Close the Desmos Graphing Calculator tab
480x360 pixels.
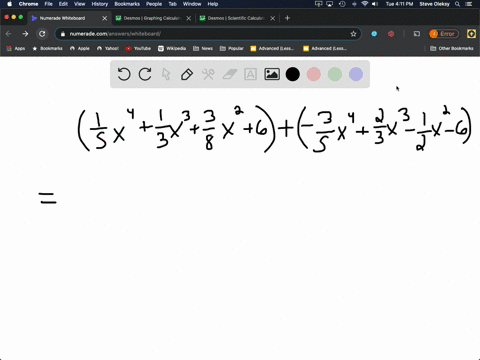pos(189,18)
